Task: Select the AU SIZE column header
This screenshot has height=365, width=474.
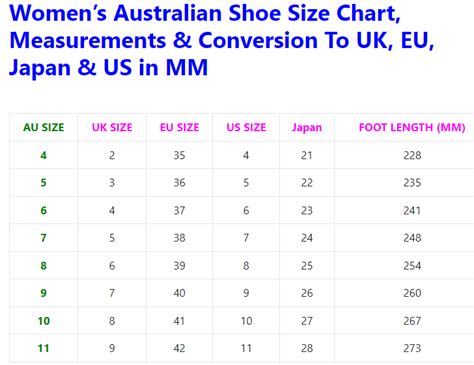Action: pos(44,127)
